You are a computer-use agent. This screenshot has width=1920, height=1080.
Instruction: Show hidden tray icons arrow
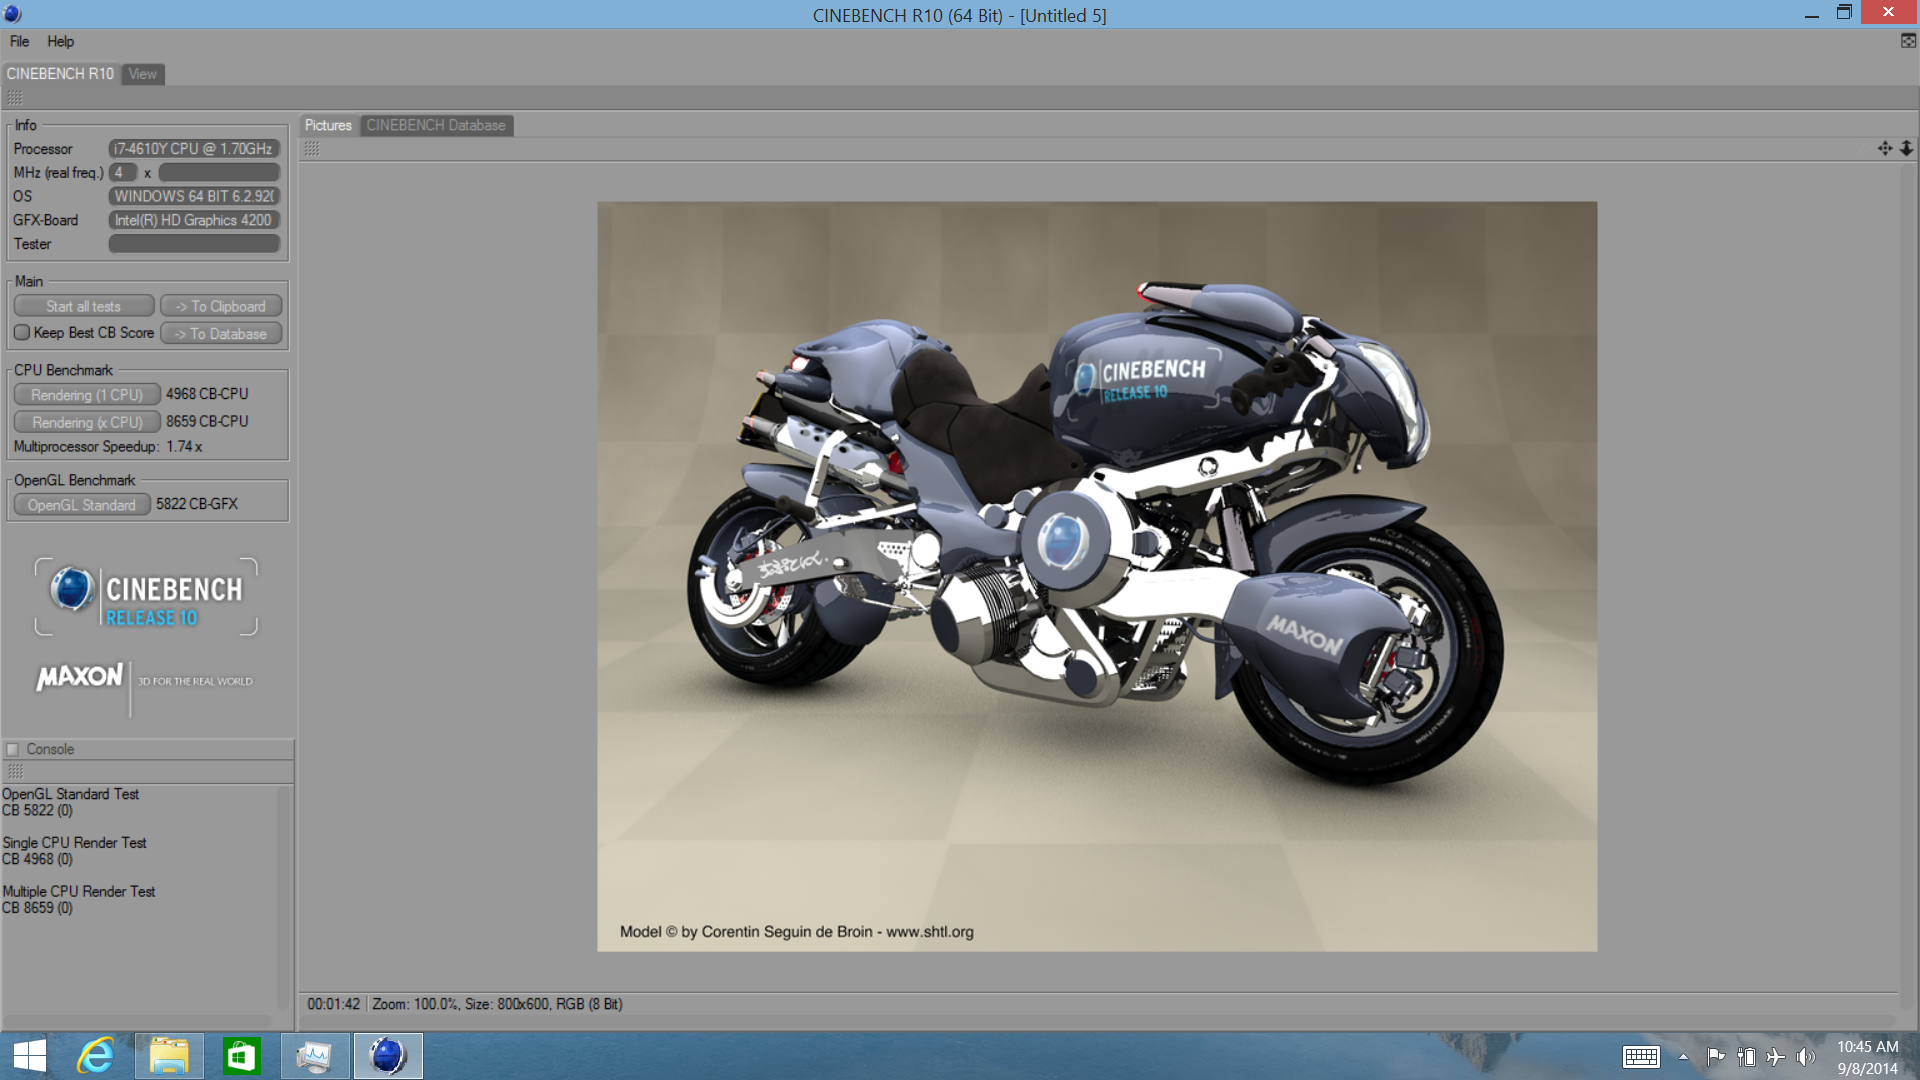pos(1683,1056)
